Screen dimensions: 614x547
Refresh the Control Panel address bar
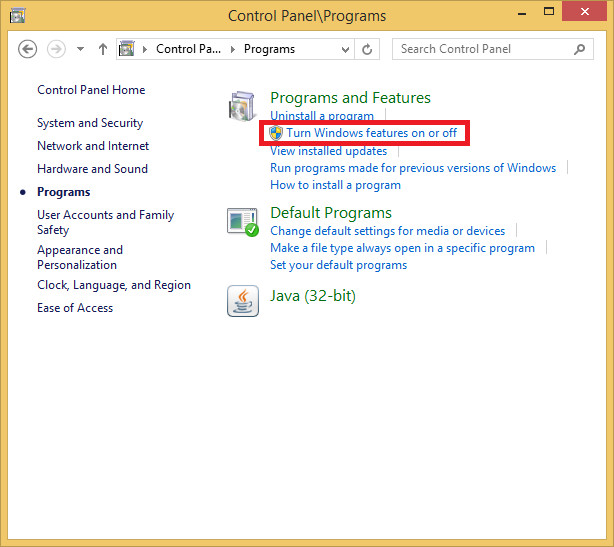367,49
